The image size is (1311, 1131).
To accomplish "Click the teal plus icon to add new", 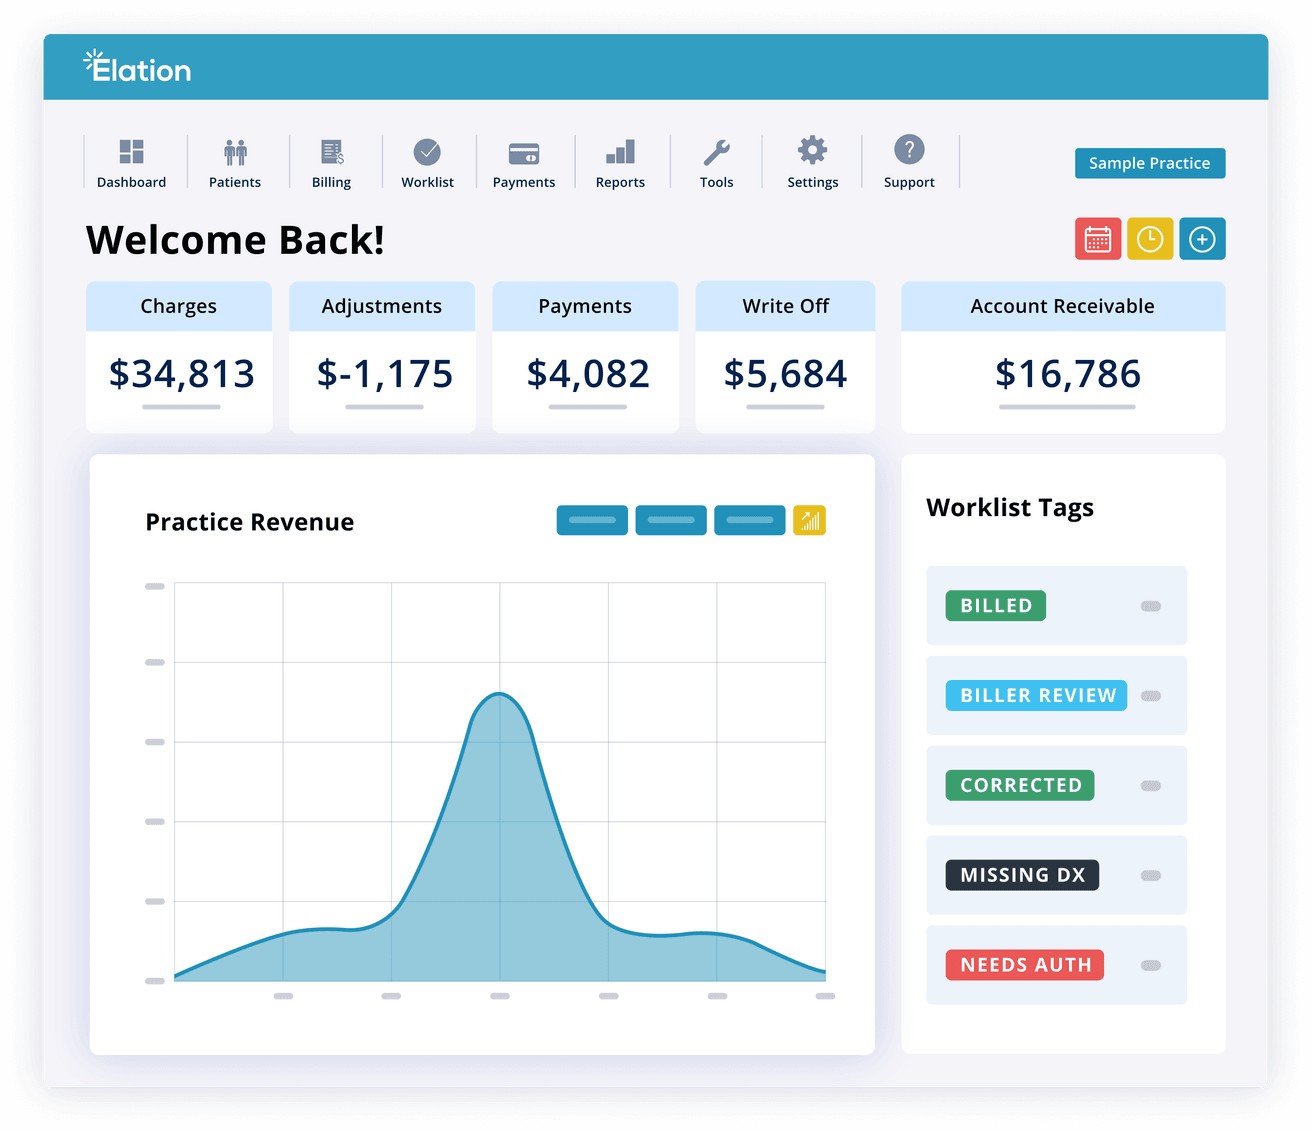I will 1202,238.
